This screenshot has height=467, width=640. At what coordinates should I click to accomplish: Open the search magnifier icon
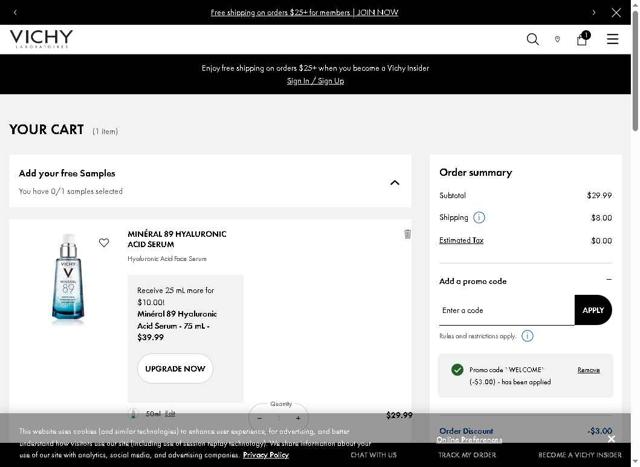click(533, 39)
